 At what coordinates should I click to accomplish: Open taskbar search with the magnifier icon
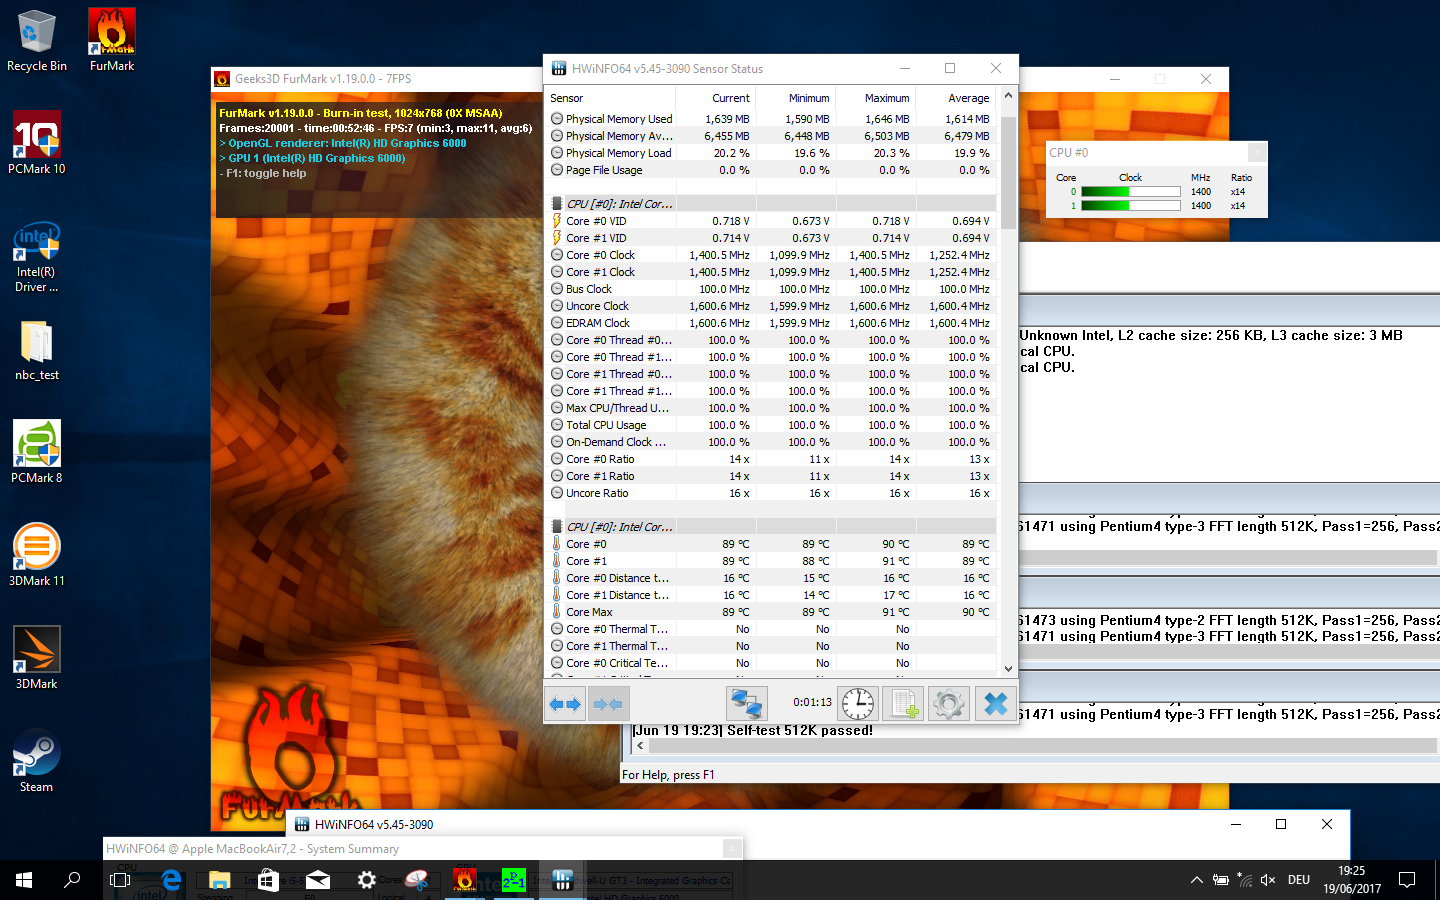click(72, 880)
